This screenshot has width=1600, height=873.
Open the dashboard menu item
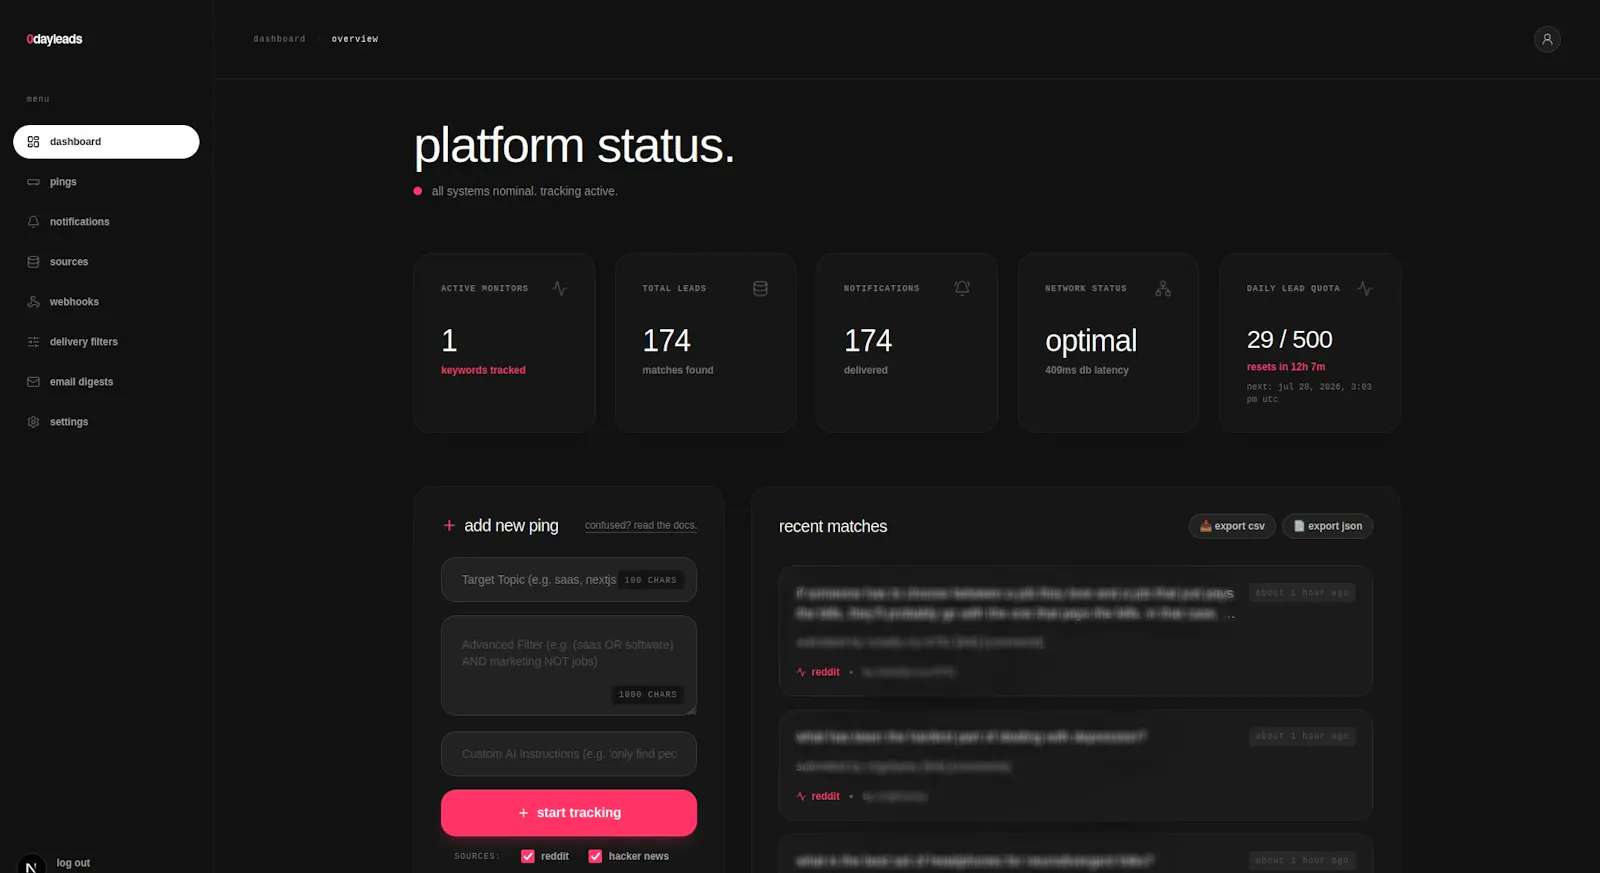pos(106,142)
